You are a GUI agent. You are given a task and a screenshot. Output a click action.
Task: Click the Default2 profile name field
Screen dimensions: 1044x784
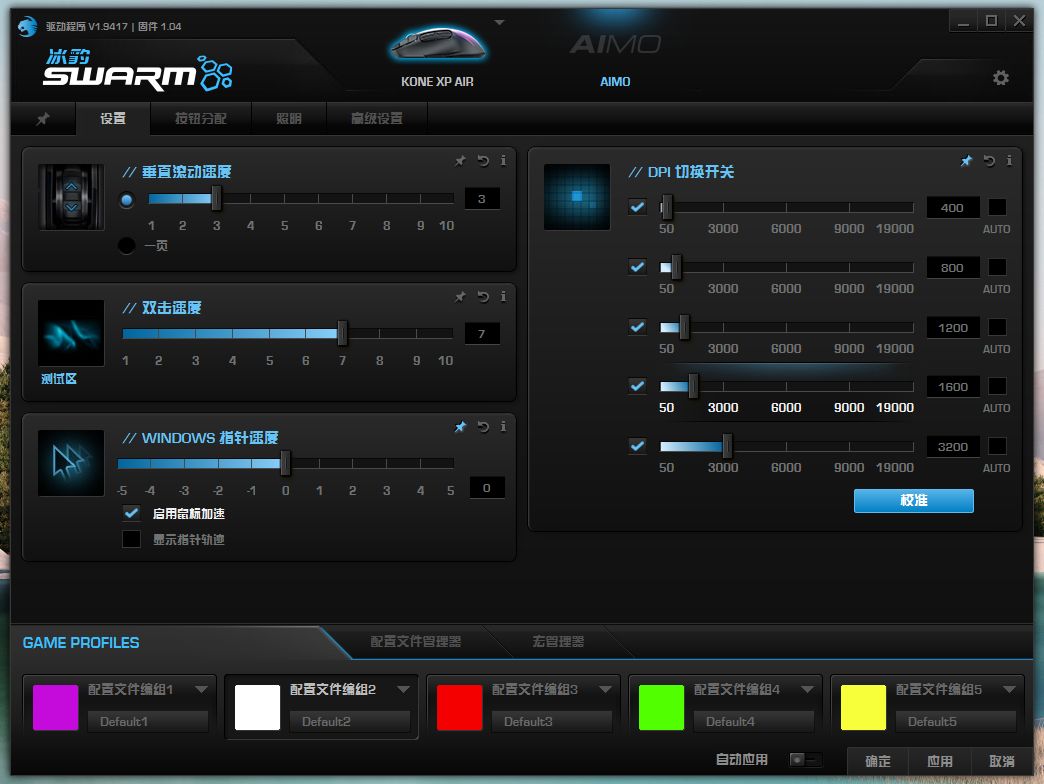350,721
